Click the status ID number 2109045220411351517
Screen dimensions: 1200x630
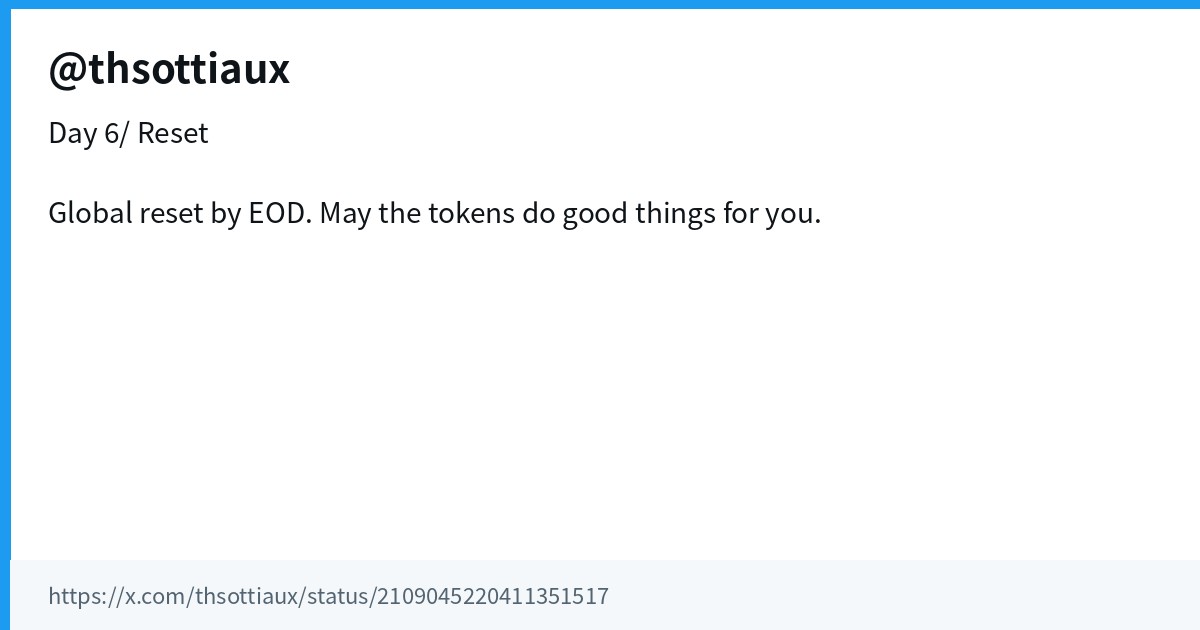492,596
